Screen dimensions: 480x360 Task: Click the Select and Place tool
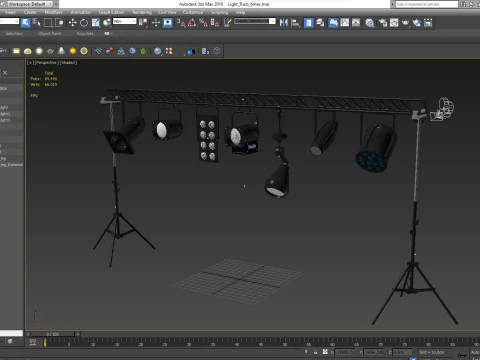click(x=107, y=23)
